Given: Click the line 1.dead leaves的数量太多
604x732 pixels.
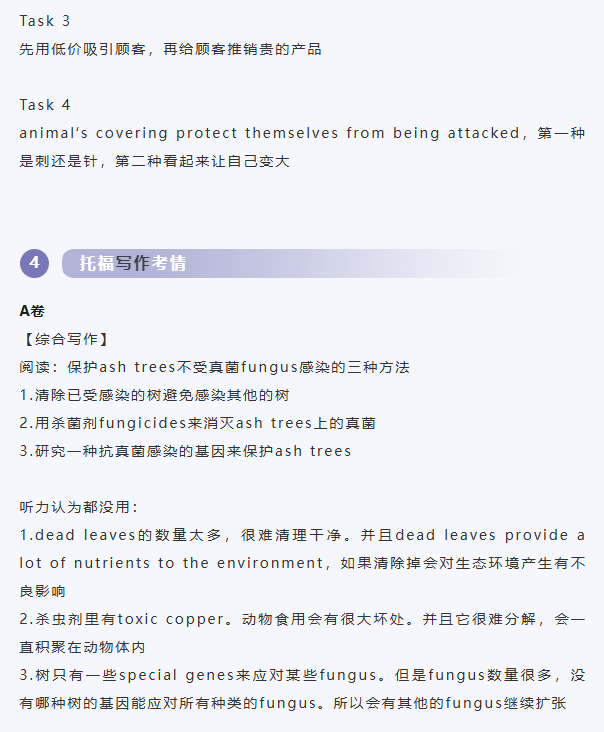Looking at the screenshot, I should (302, 535).
